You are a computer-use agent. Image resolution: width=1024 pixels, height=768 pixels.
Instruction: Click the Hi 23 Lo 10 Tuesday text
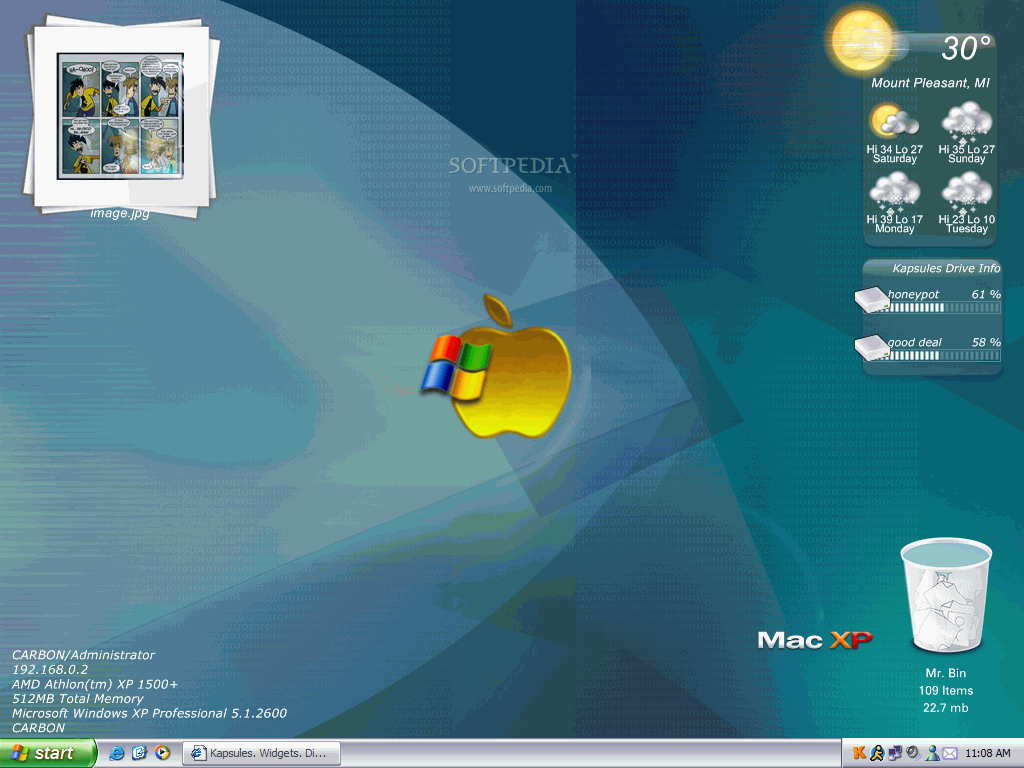[x=967, y=223]
